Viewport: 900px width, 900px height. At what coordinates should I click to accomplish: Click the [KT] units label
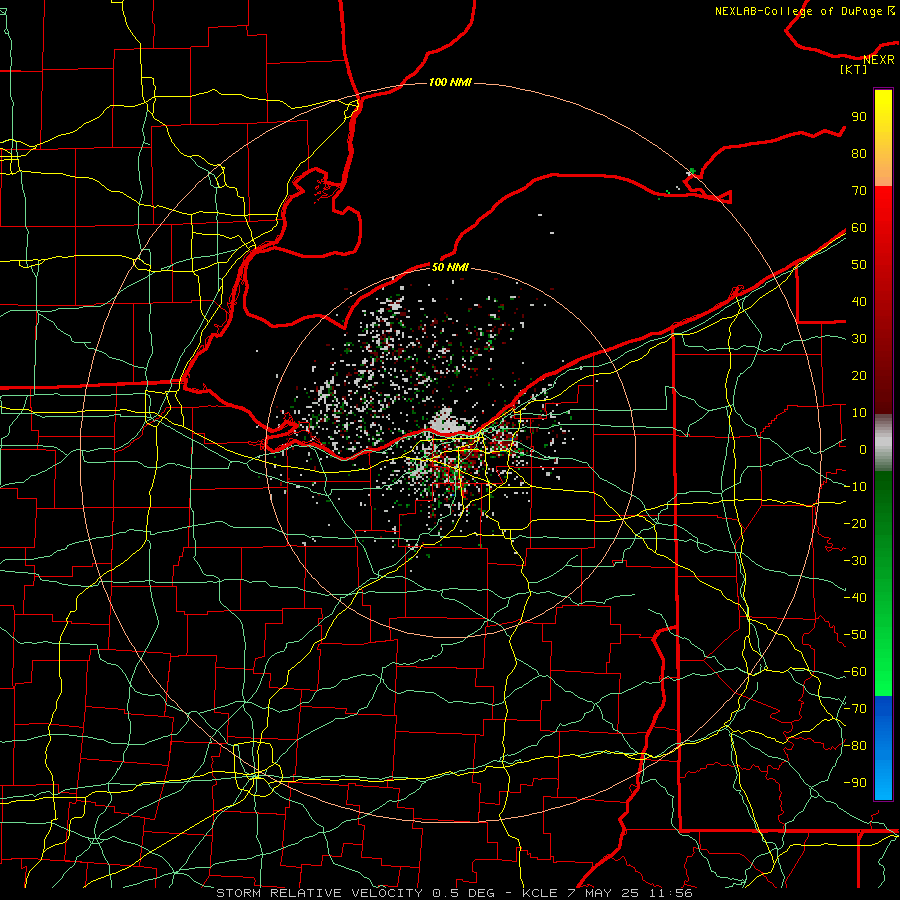click(x=854, y=69)
